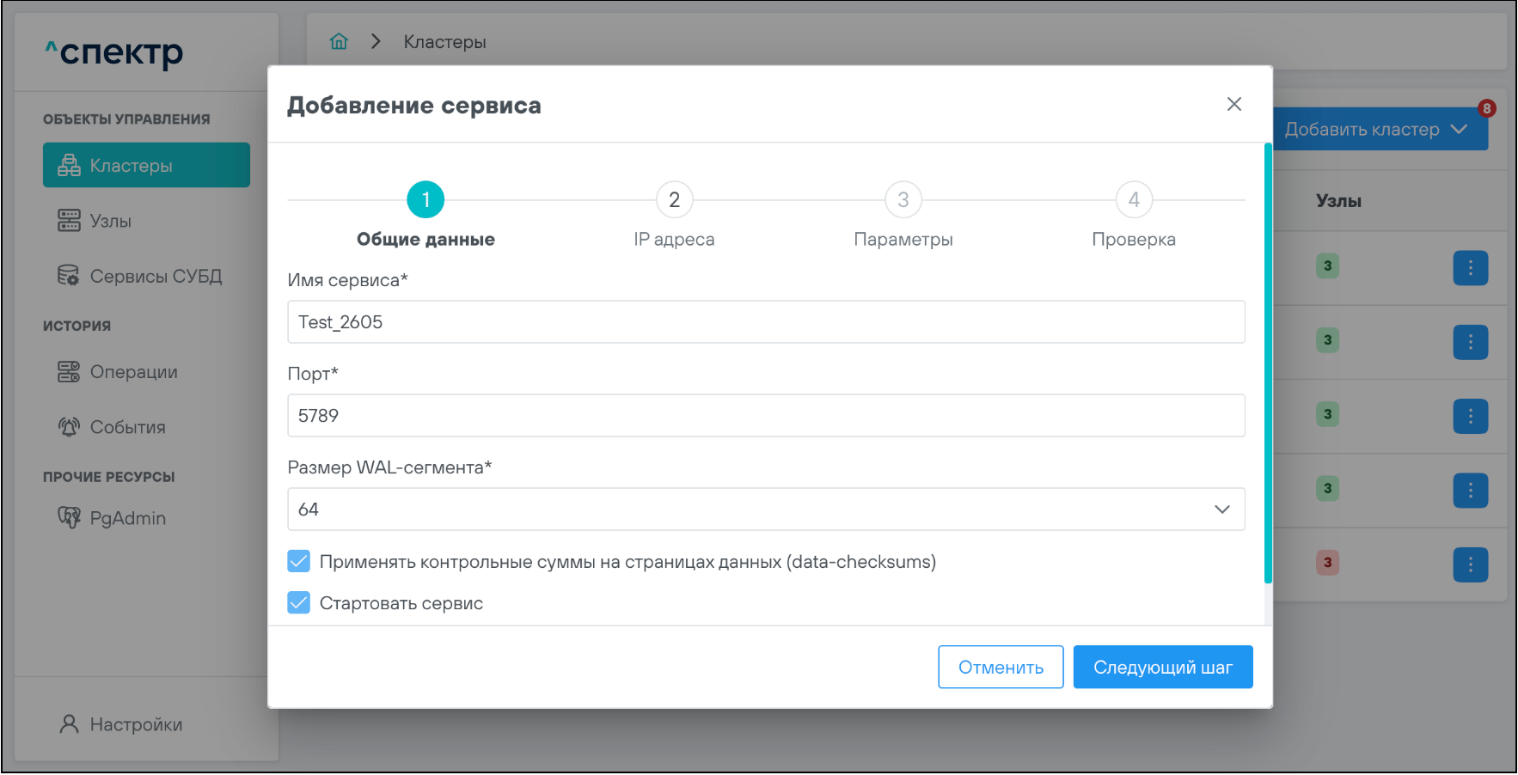Close the Добавление сервиса dialog

(1234, 105)
